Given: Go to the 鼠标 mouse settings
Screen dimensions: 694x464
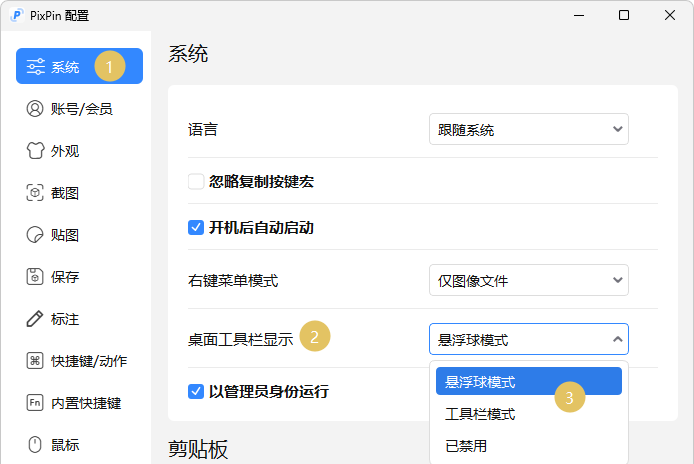Looking at the screenshot, I should [79, 445].
